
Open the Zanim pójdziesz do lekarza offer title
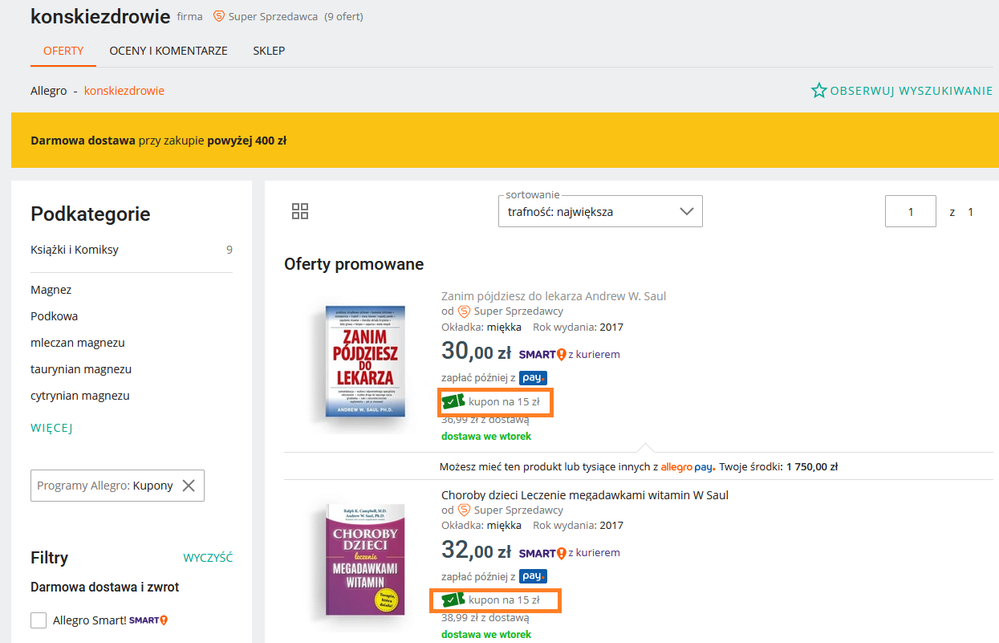[553, 296]
